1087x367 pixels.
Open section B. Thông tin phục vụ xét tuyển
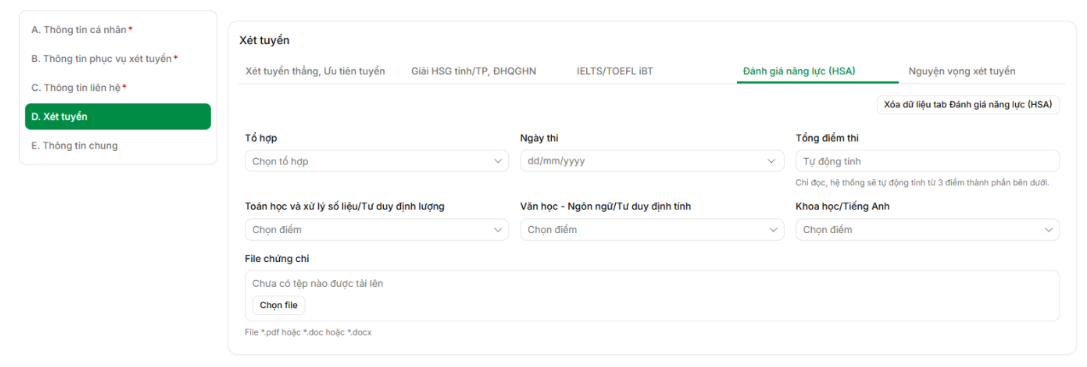click(105, 59)
